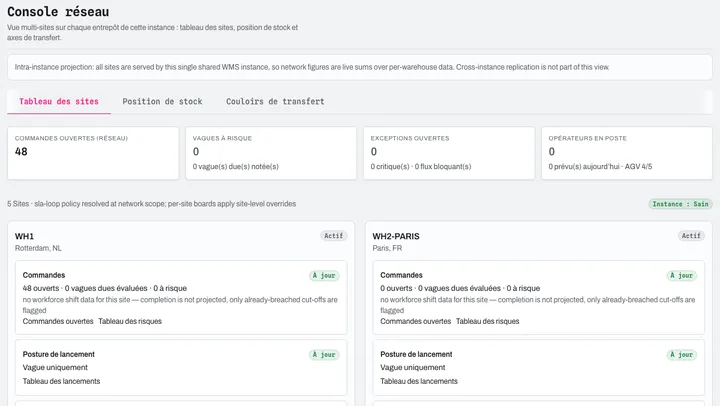Screen dimensions: 720x406
Task: Open the Couloirs de transfert tab
Action: point(275,102)
